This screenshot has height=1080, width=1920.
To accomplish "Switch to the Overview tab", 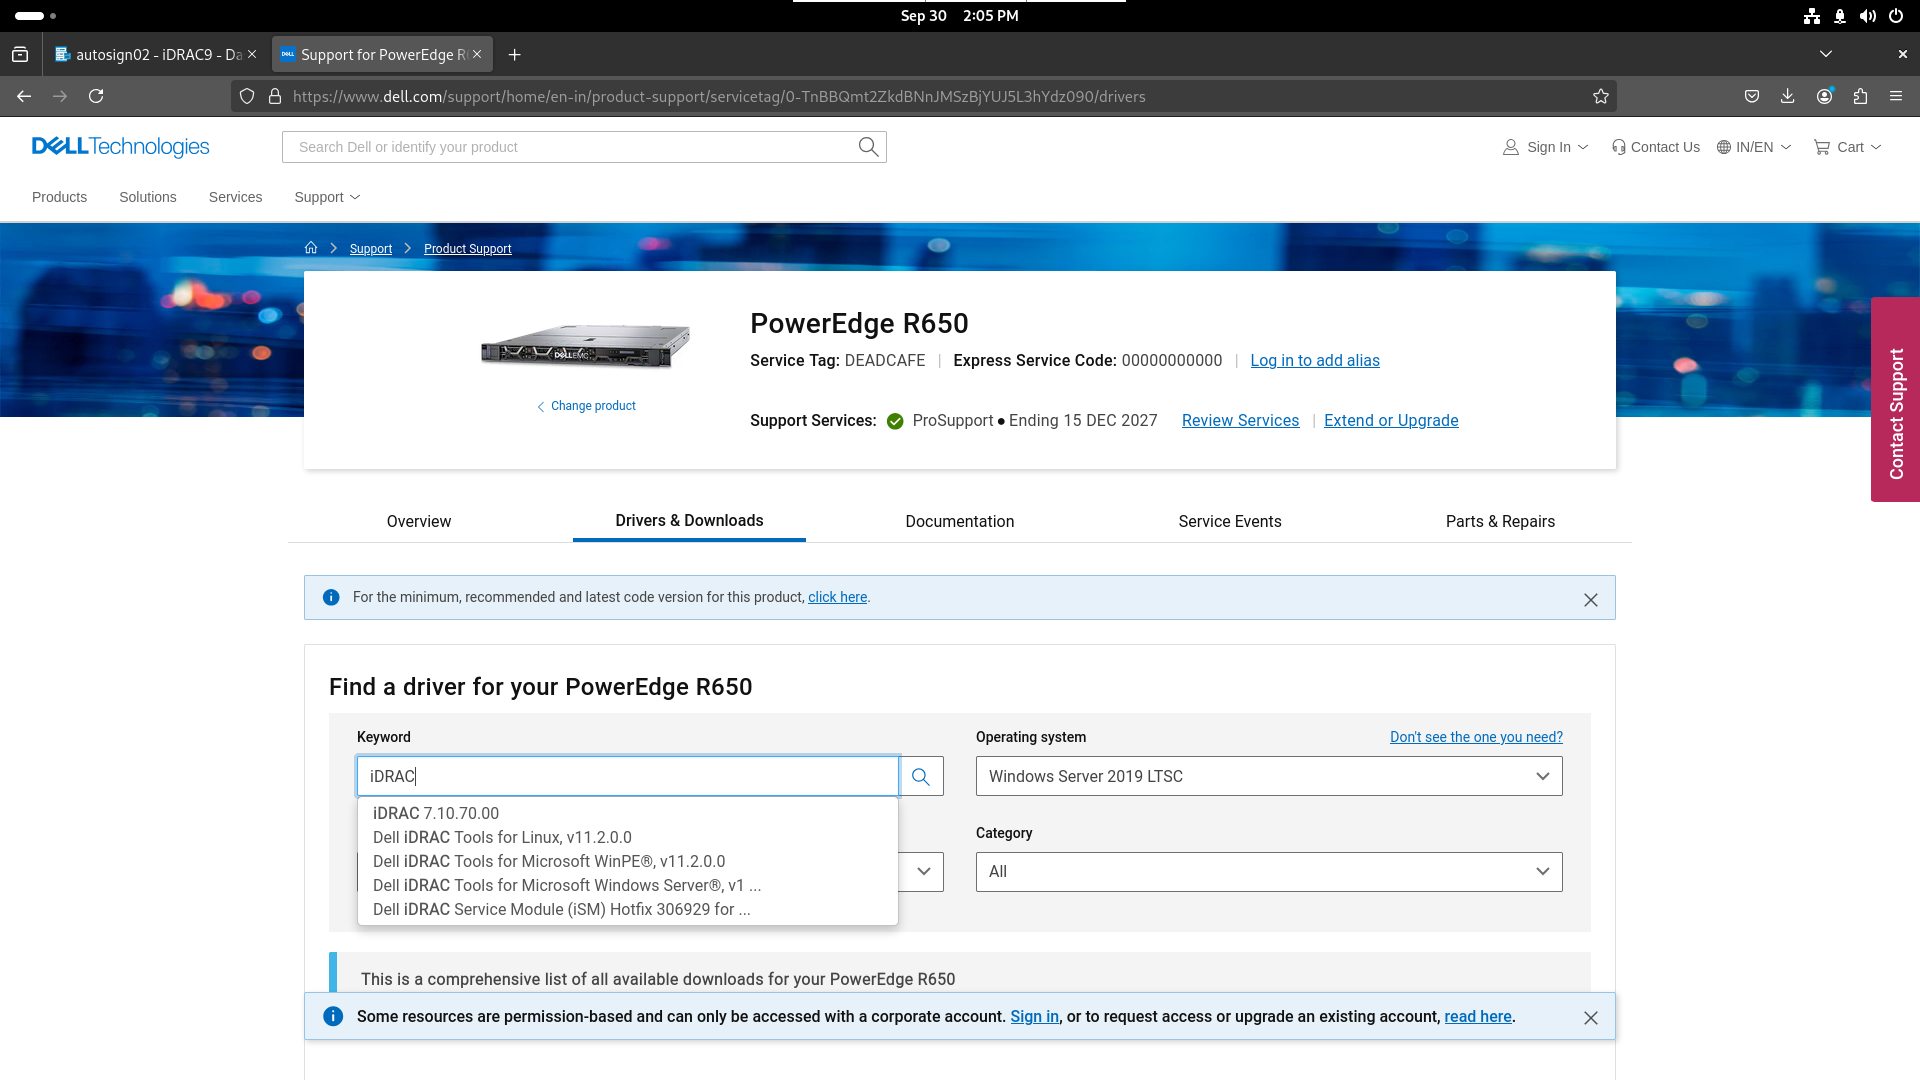I will [419, 521].
